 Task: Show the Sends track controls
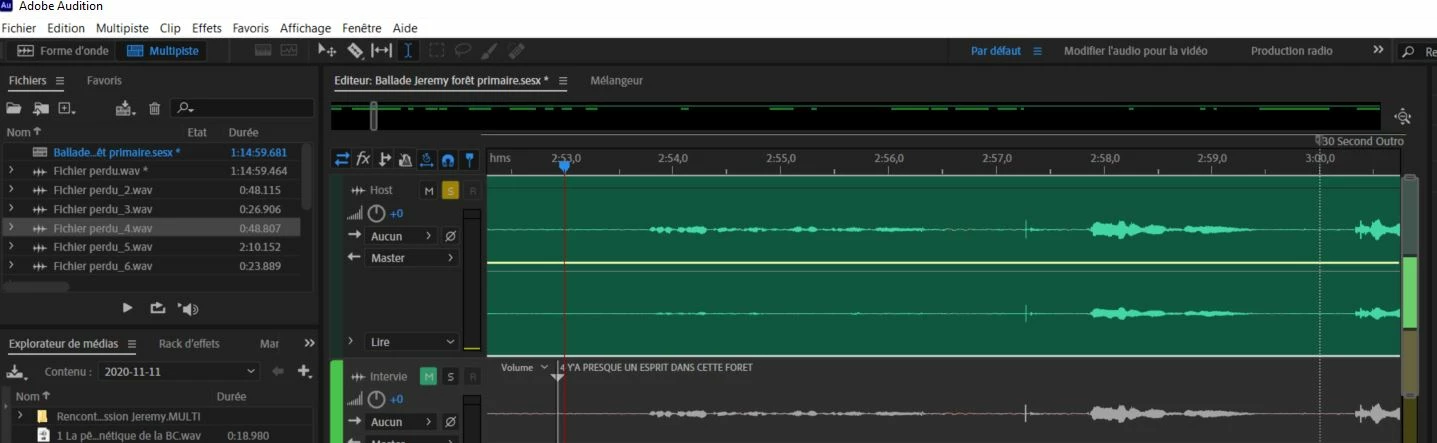click(x=384, y=159)
